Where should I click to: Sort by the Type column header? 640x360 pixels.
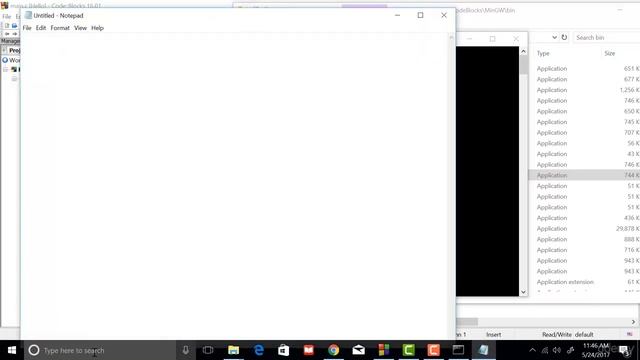pos(543,53)
